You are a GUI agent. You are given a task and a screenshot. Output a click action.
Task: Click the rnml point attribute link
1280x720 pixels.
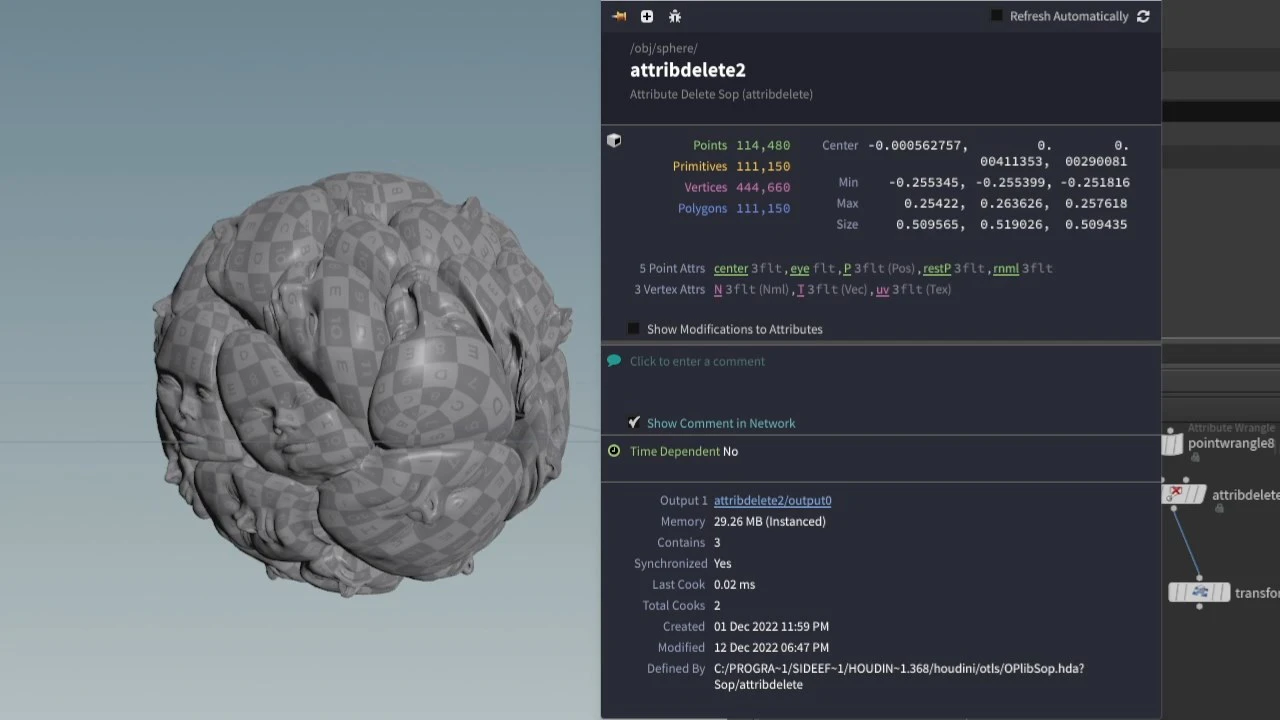pos(1006,268)
